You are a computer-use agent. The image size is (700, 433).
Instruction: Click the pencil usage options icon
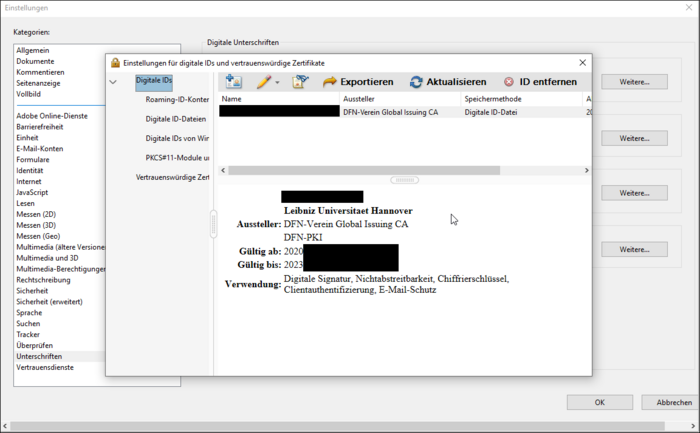(x=264, y=82)
